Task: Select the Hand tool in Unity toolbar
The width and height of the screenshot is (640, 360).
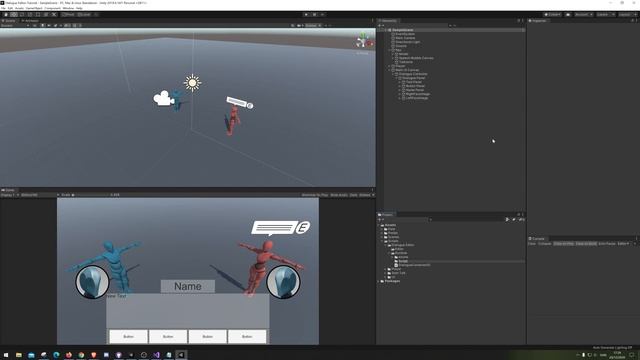Action: (6, 14)
